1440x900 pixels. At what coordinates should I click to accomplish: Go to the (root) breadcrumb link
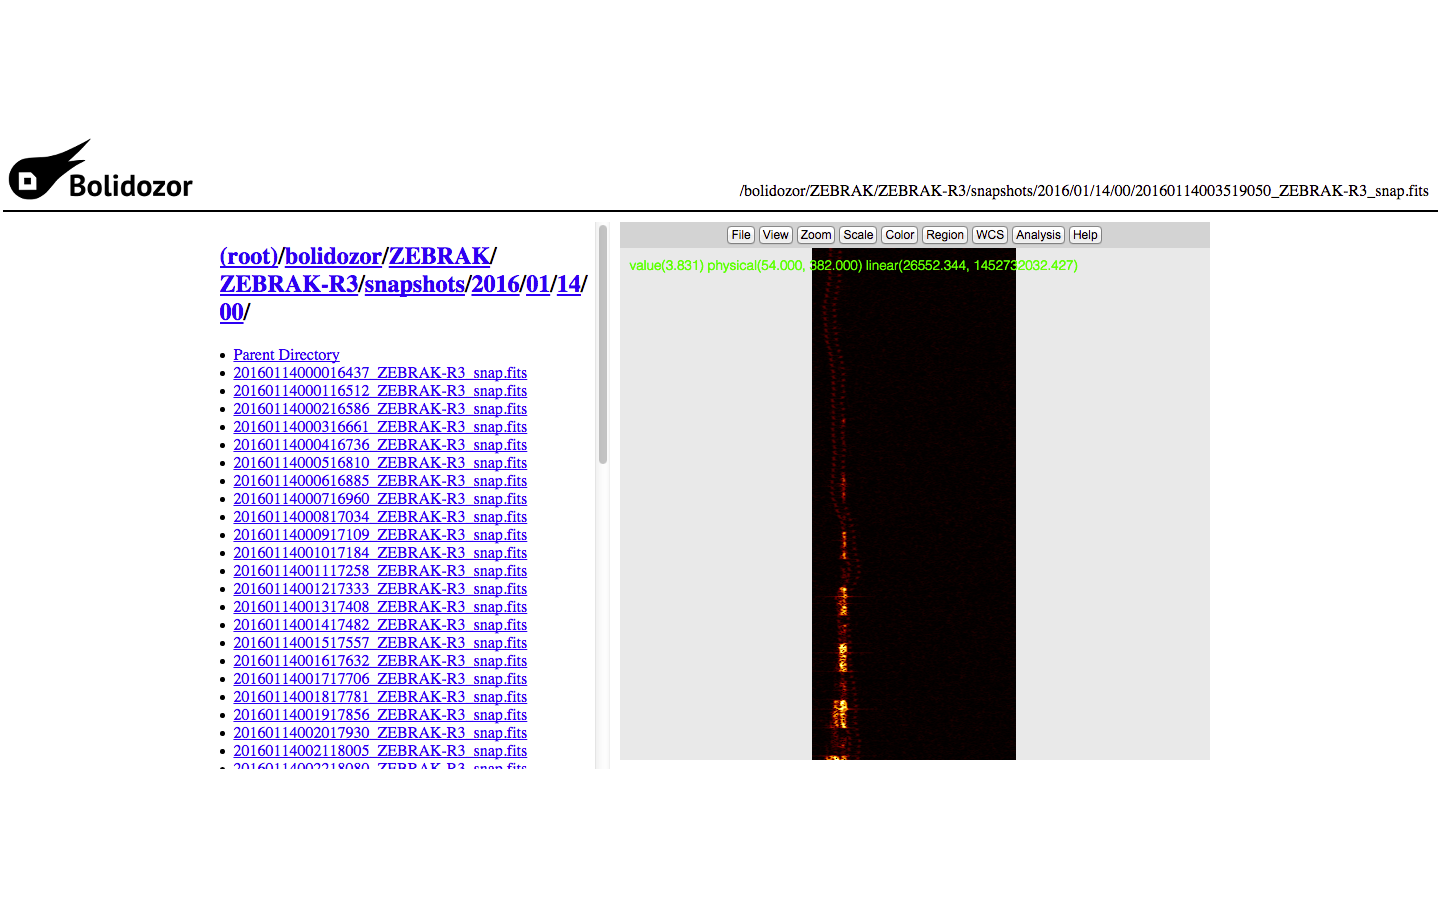point(249,256)
